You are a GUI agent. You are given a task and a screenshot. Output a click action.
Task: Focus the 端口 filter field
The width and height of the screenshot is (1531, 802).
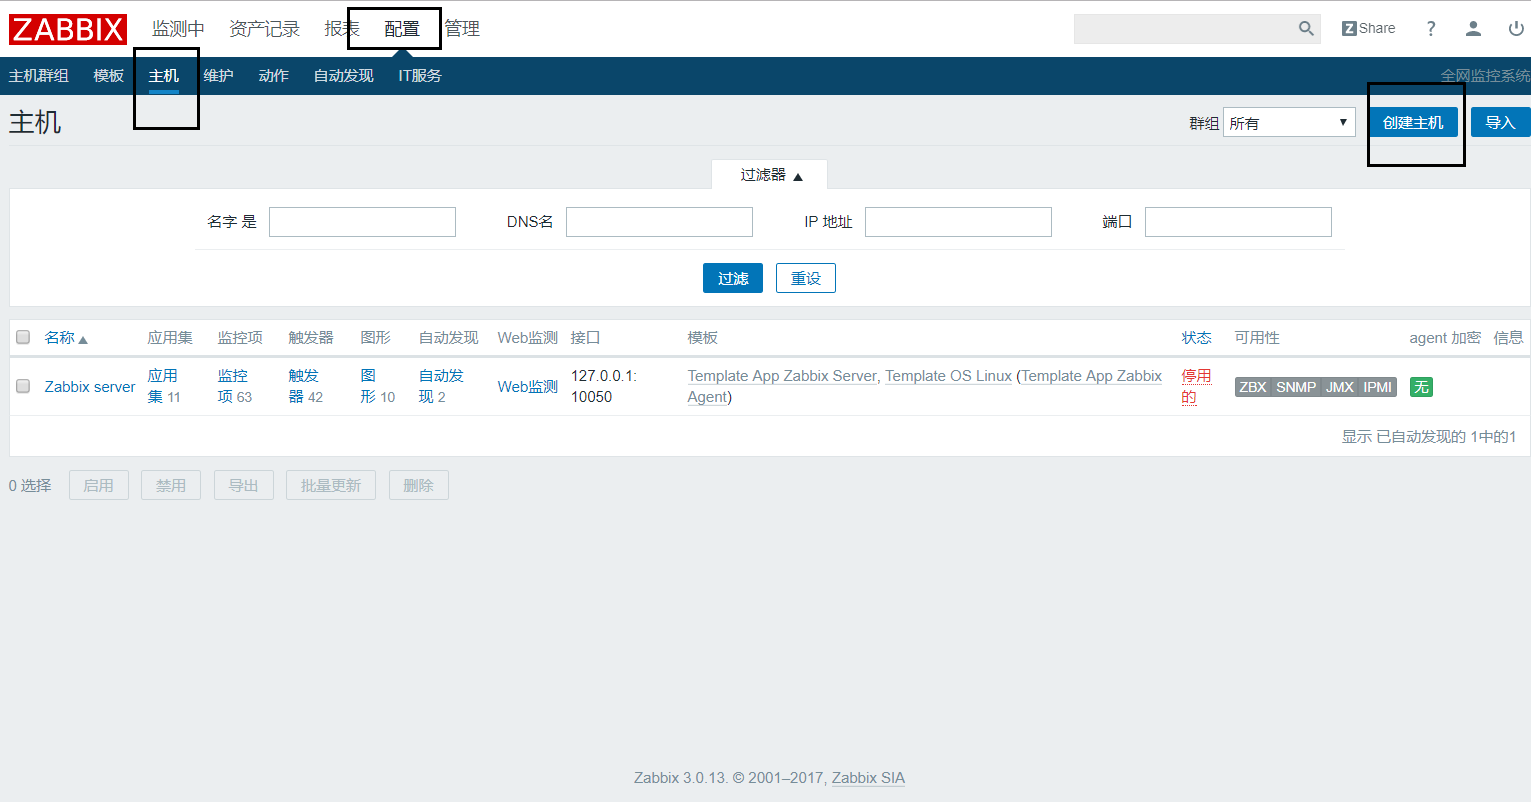(1238, 222)
